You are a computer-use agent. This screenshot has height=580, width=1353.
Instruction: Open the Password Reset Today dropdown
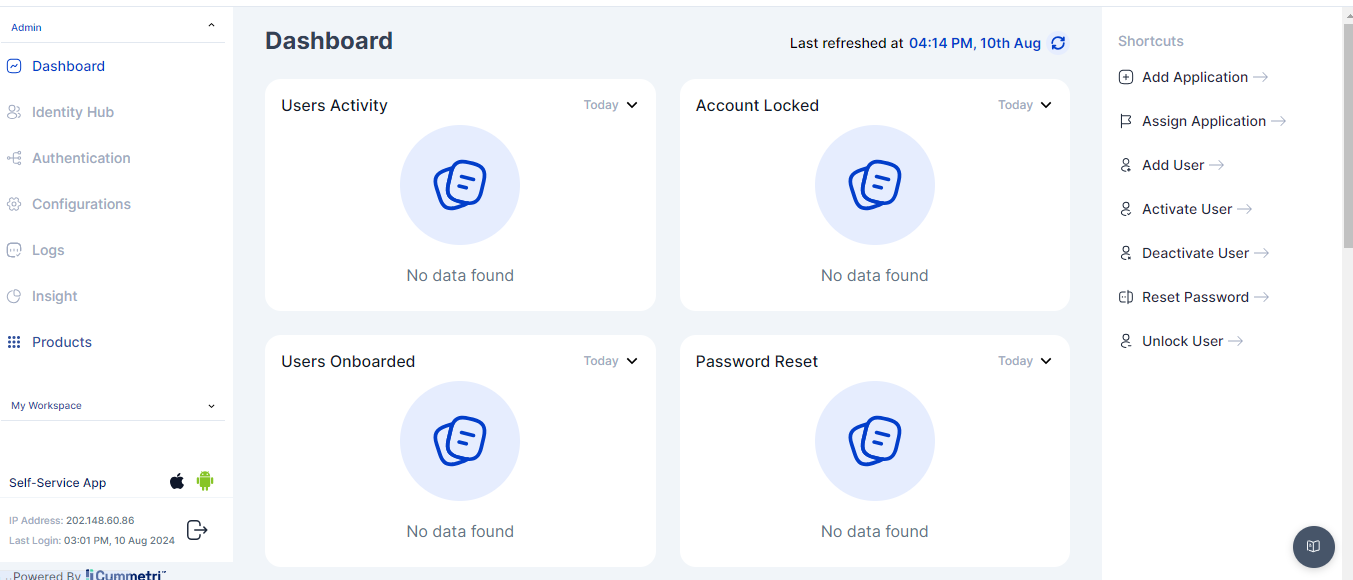pyautogui.click(x=1025, y=361)
